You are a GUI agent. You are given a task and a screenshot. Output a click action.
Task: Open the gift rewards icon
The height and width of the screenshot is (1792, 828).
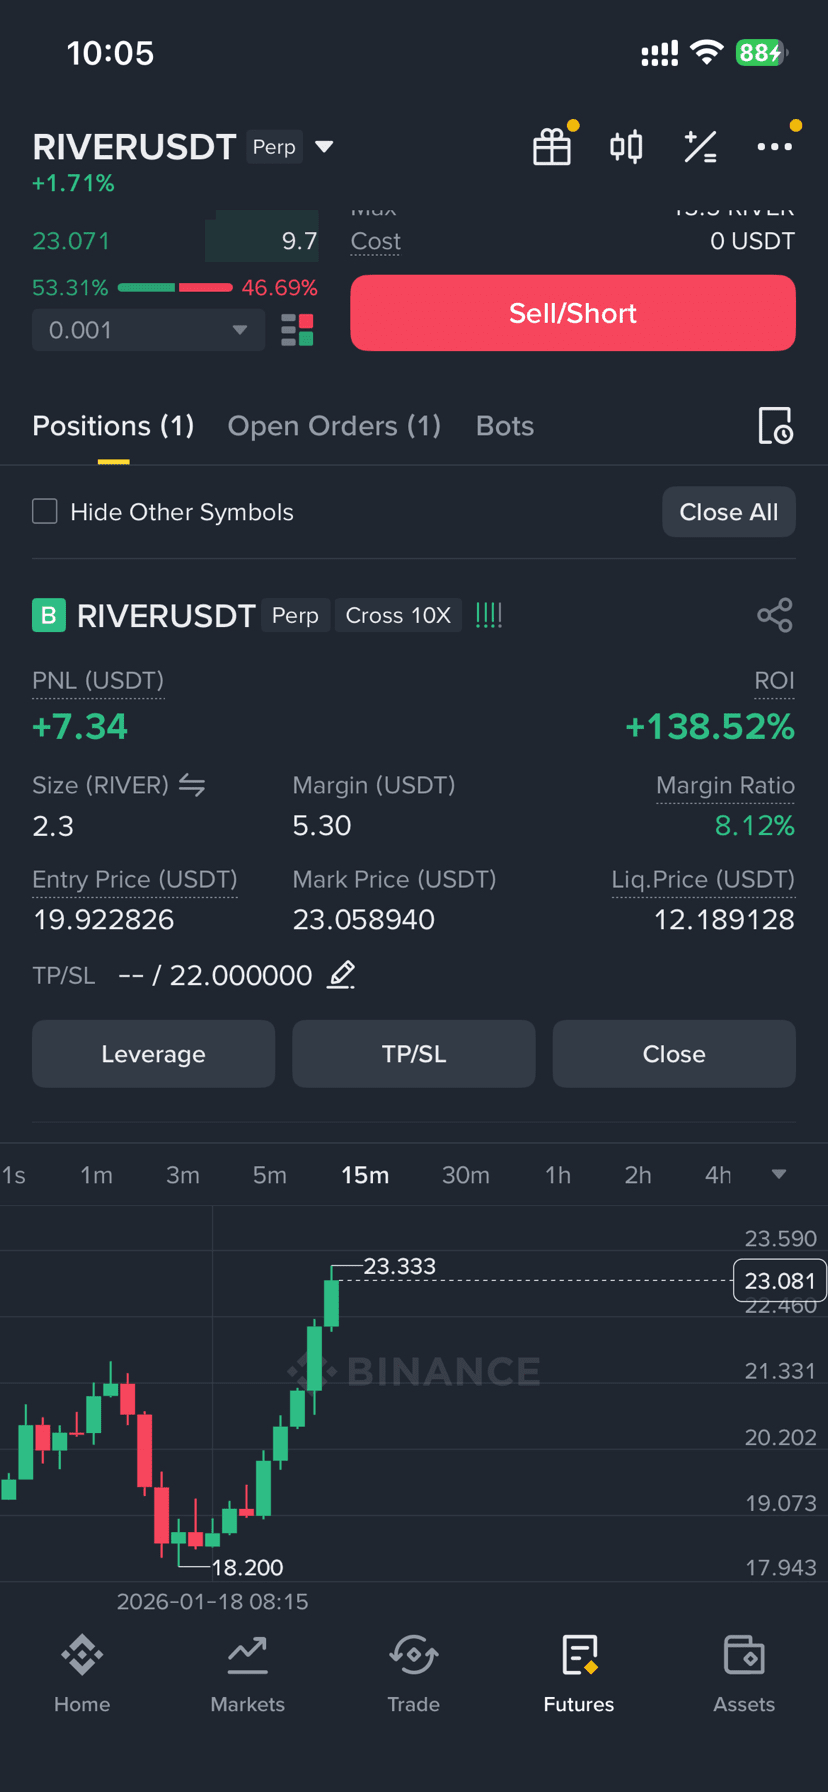(552, 147)
